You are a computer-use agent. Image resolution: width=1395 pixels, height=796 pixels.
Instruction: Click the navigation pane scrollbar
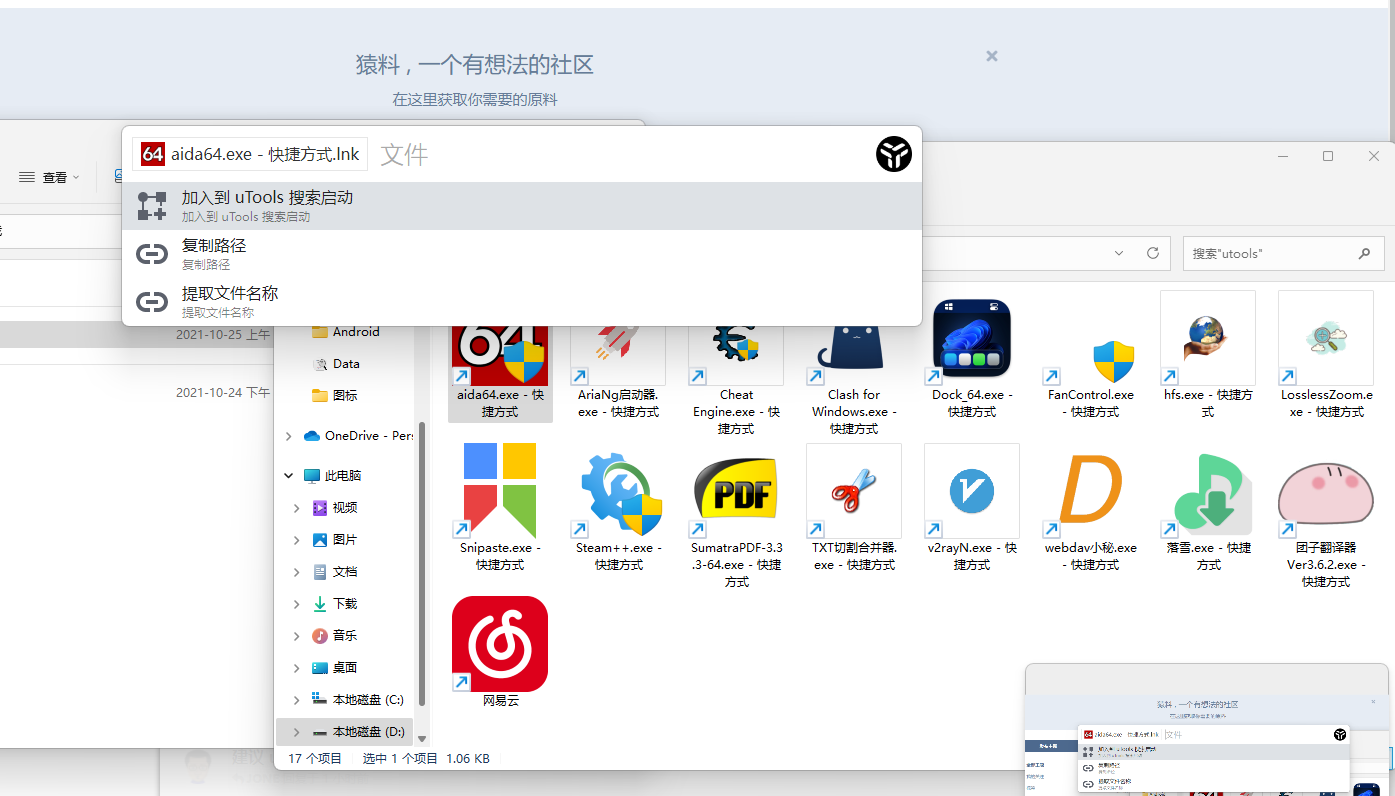click(x=422, y=563)
